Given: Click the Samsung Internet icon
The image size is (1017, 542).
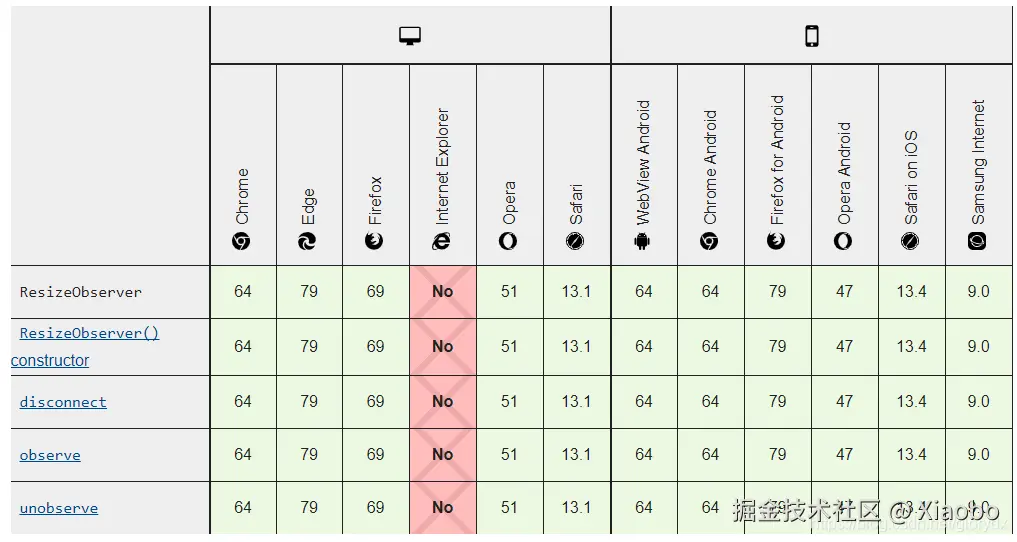Looking at the screenshot, I should coord(977,242).
